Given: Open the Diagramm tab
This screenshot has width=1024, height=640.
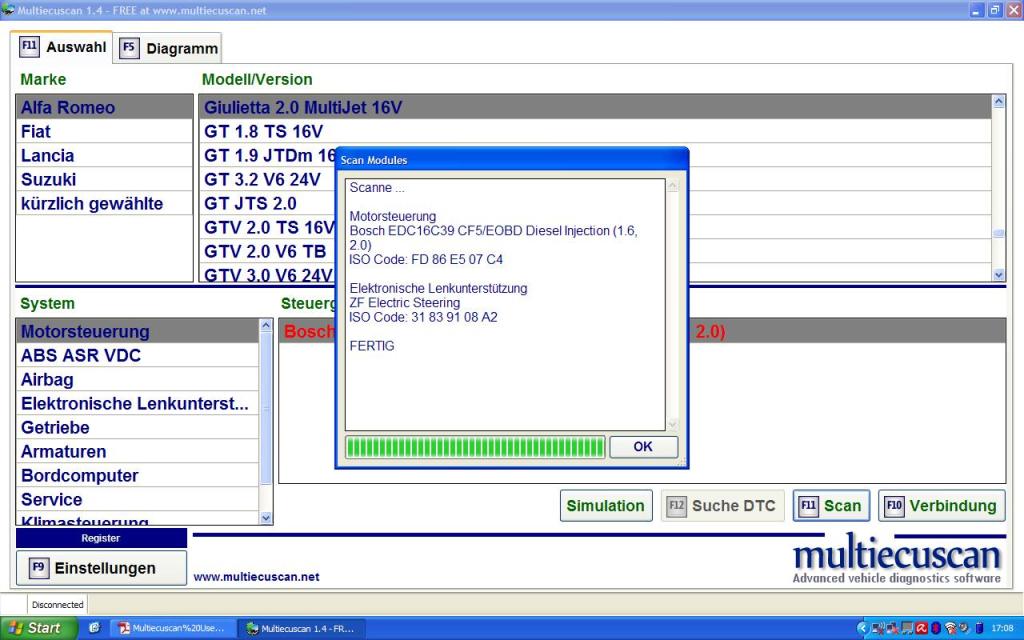Looking at the screenshot, I should click(168, 48).
